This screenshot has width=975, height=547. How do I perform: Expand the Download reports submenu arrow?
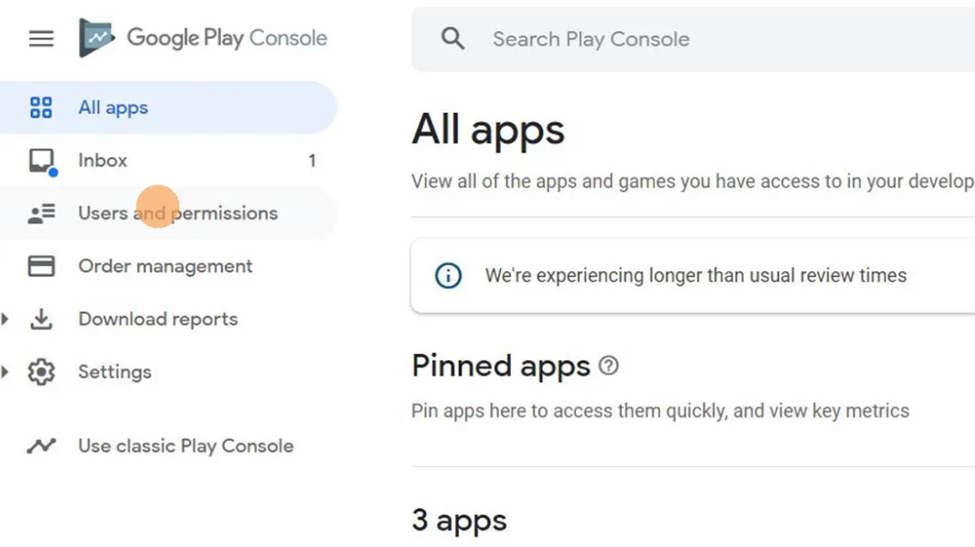(5, 319)
